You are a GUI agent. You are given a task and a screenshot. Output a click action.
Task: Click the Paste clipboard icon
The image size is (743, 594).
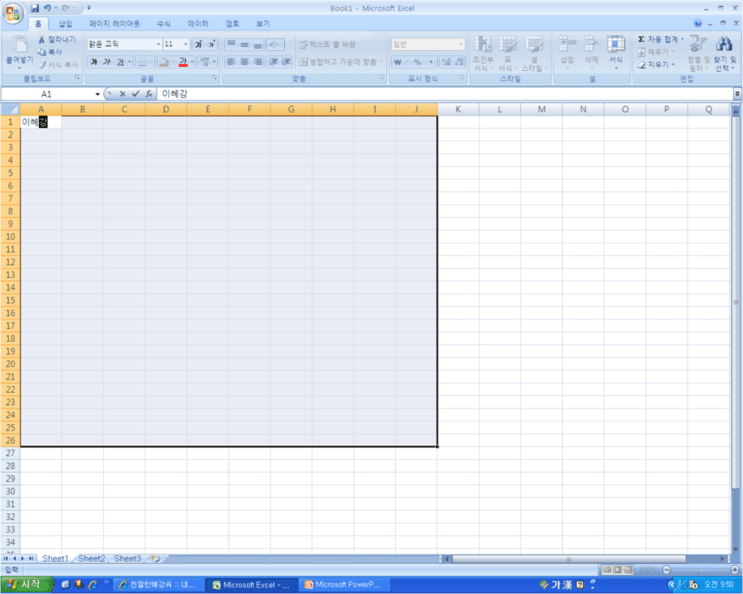19,45
